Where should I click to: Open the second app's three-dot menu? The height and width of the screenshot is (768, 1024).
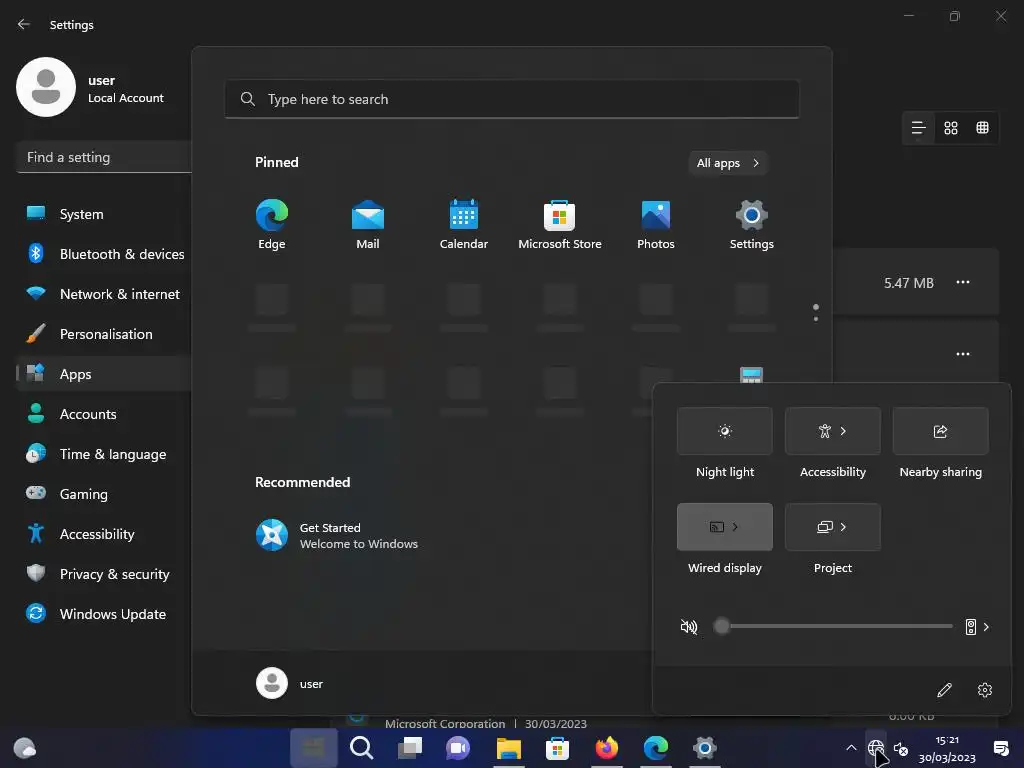[x=963, y=354]
